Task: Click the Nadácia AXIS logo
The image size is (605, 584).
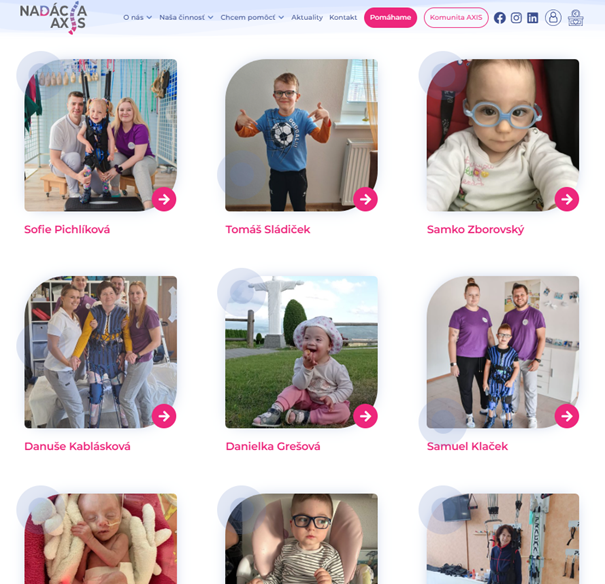Action: [53, 17]
